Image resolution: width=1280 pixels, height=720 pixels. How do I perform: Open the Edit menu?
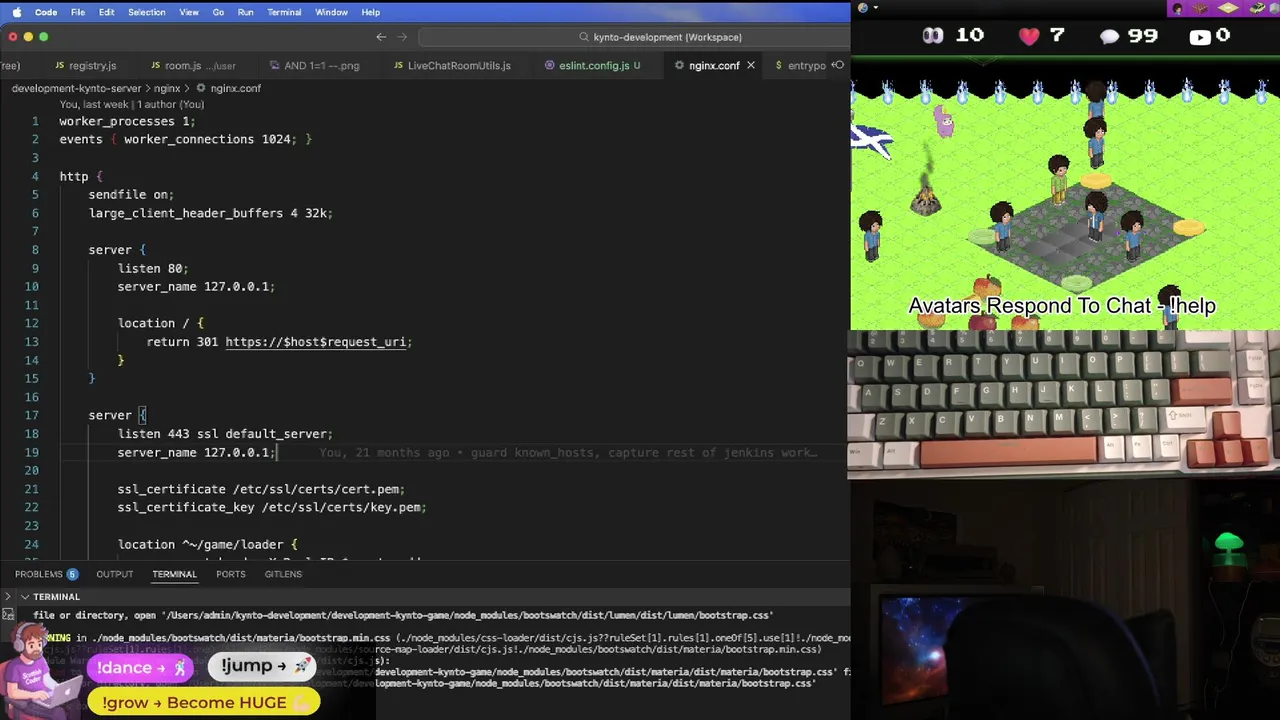pos(107,12)
